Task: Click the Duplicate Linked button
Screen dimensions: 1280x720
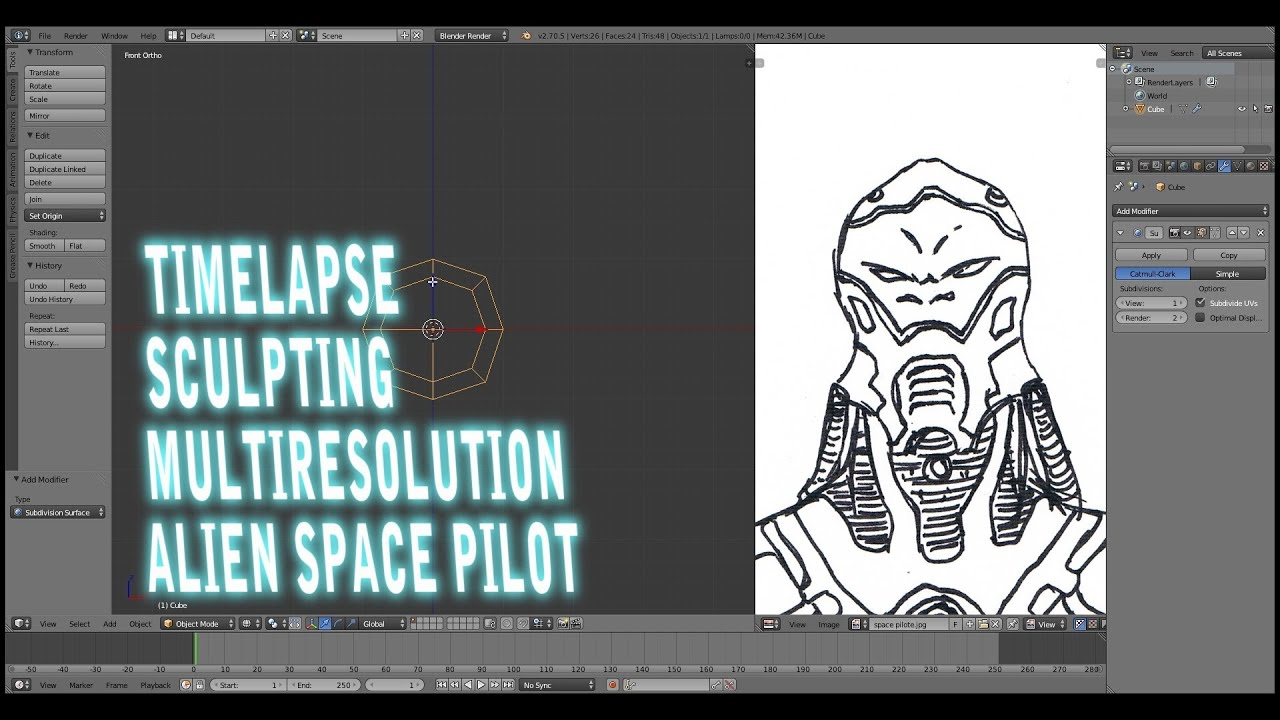Action: [x=66, y=169]
